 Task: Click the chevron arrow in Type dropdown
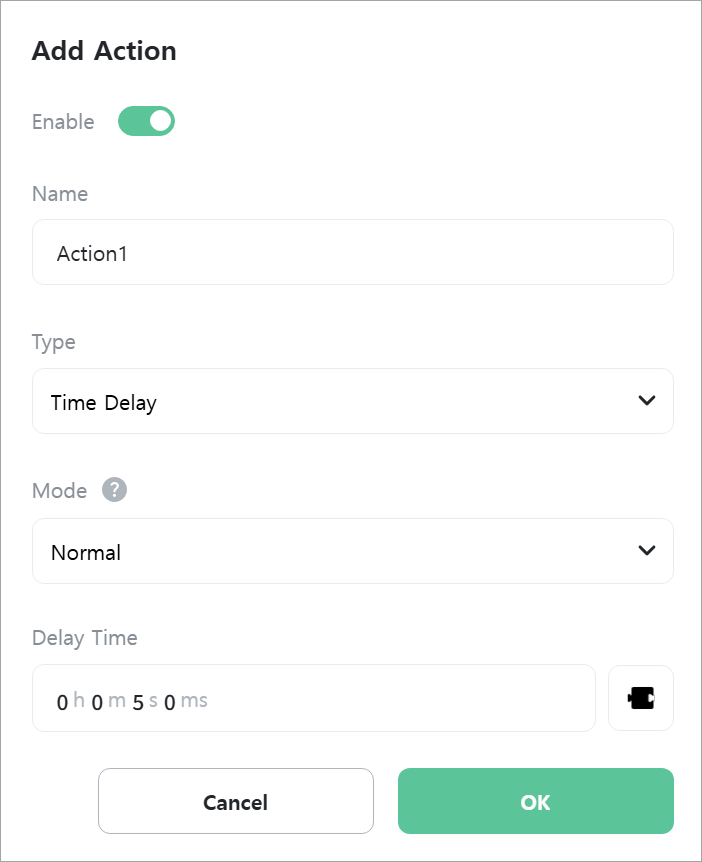(x=646, y=401)
